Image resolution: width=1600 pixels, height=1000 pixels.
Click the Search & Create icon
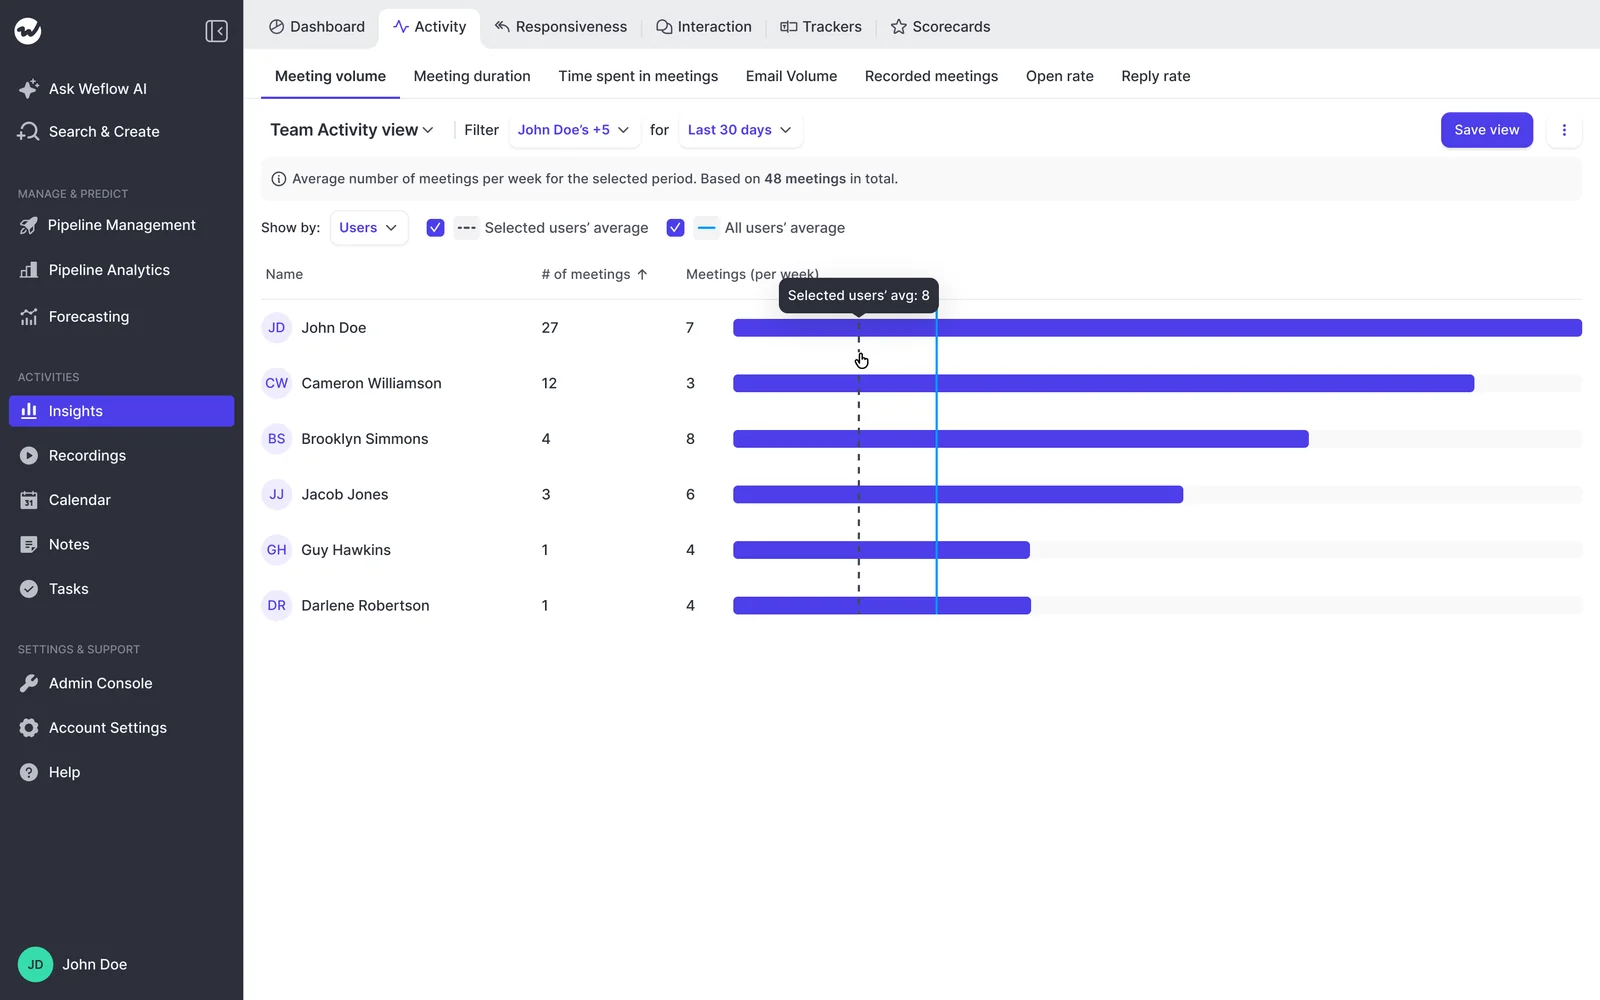click(29, 131)
